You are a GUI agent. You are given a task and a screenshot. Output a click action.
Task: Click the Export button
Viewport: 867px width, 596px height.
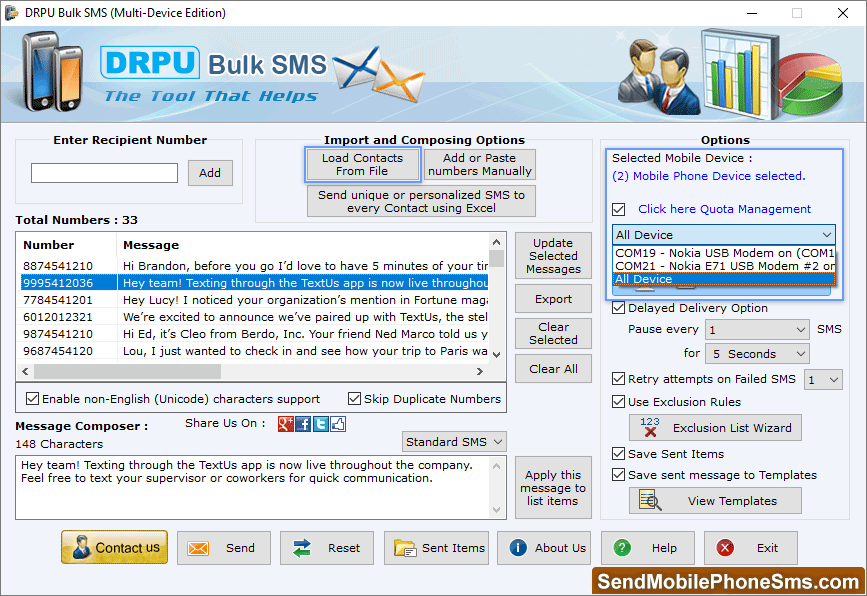pyautogui.click(x=553, y=299)
